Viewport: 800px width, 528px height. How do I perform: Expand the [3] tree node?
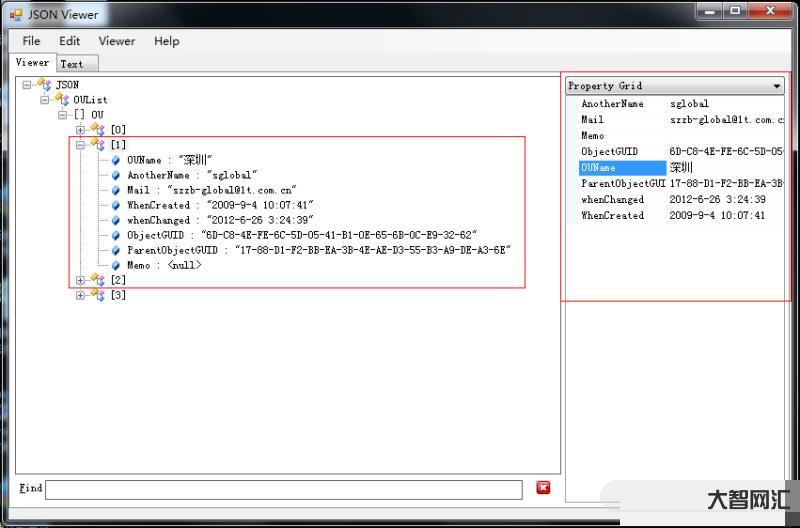81,295
